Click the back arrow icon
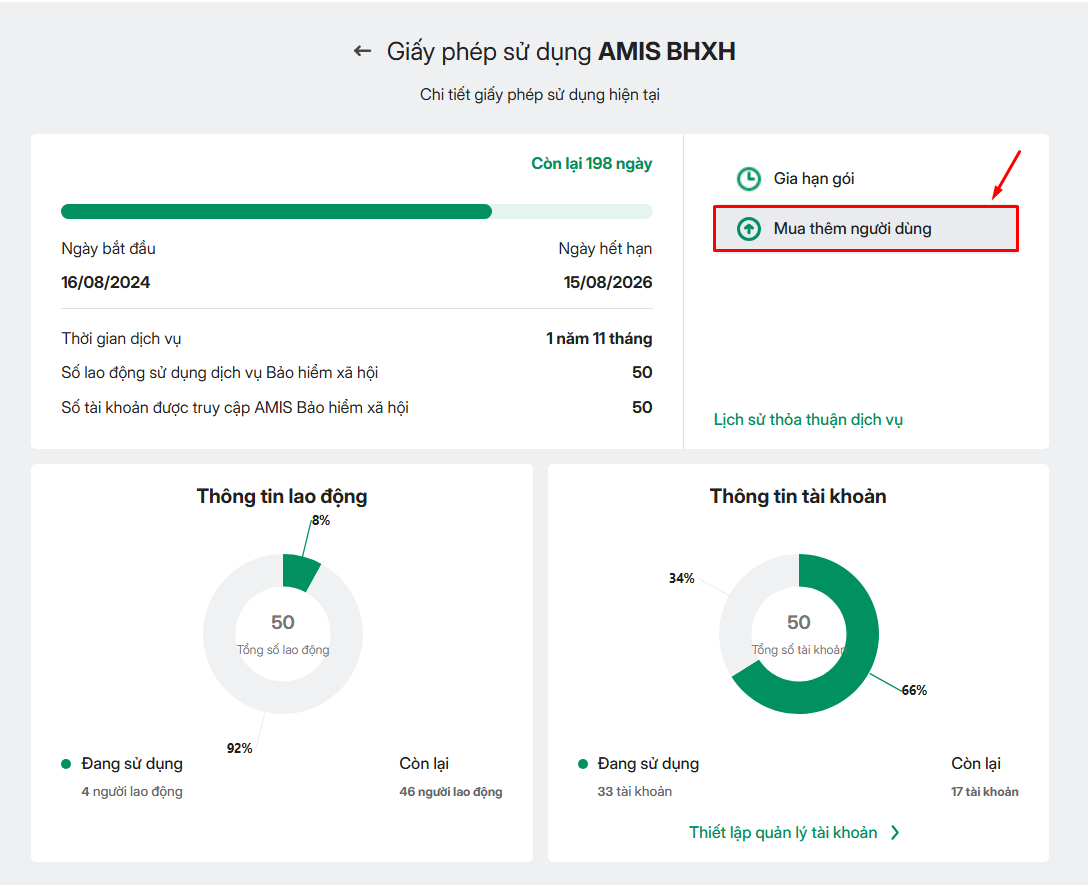Screen dimensions: 1088x885 [x=362, y=51]
